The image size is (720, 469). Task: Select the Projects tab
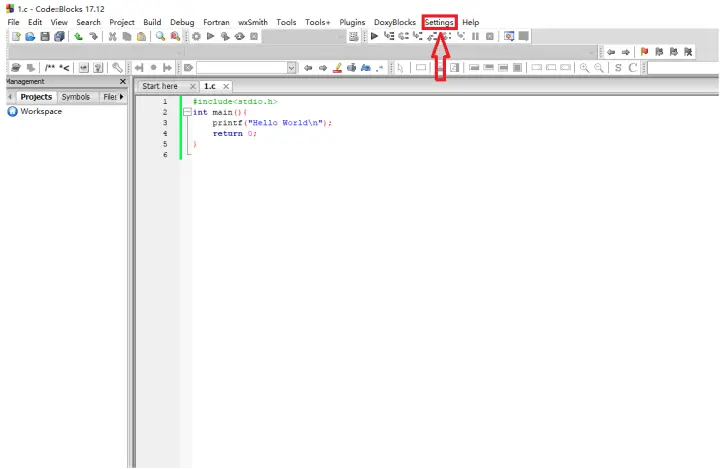click(36, 97)
